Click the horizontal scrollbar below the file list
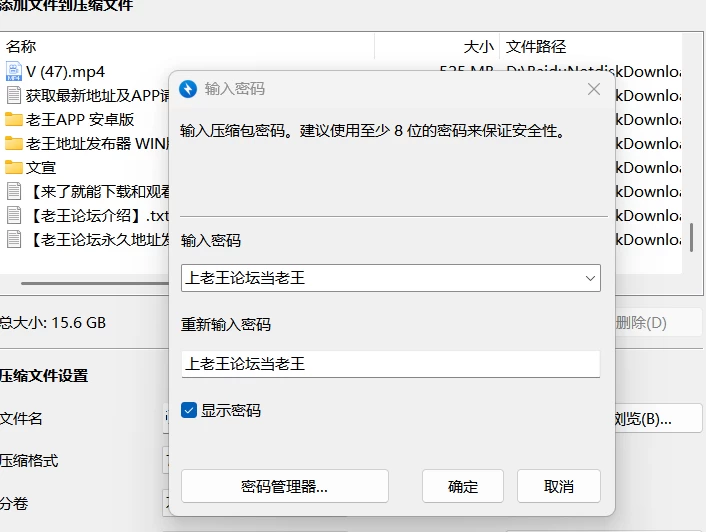 (x=95, y=283)
